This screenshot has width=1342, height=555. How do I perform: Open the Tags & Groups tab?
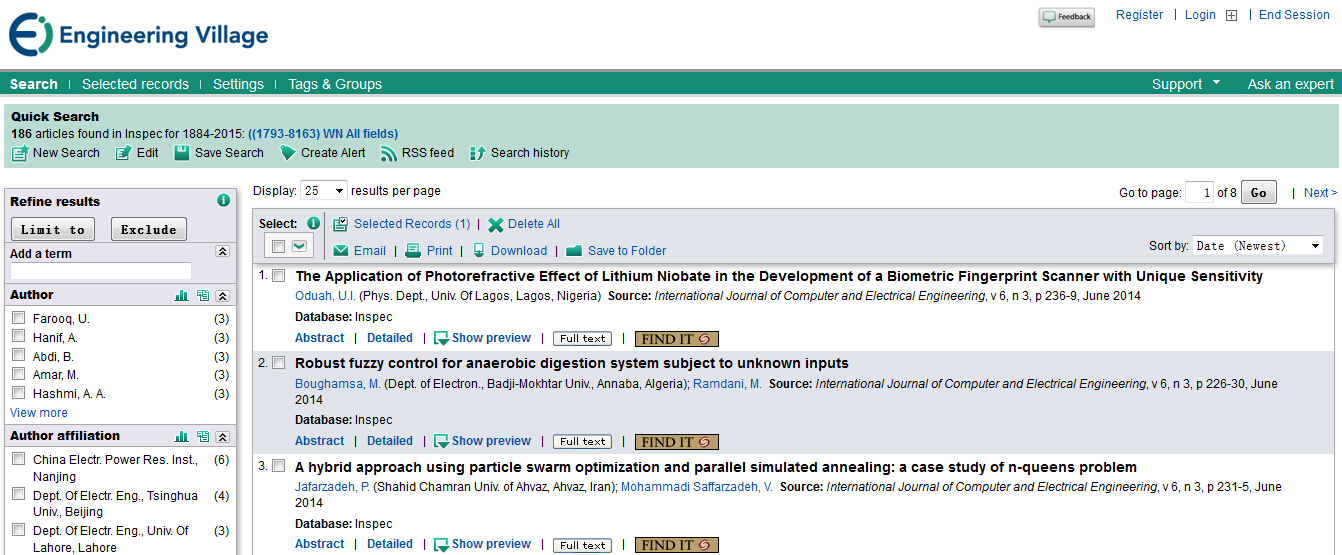[335, 85]
